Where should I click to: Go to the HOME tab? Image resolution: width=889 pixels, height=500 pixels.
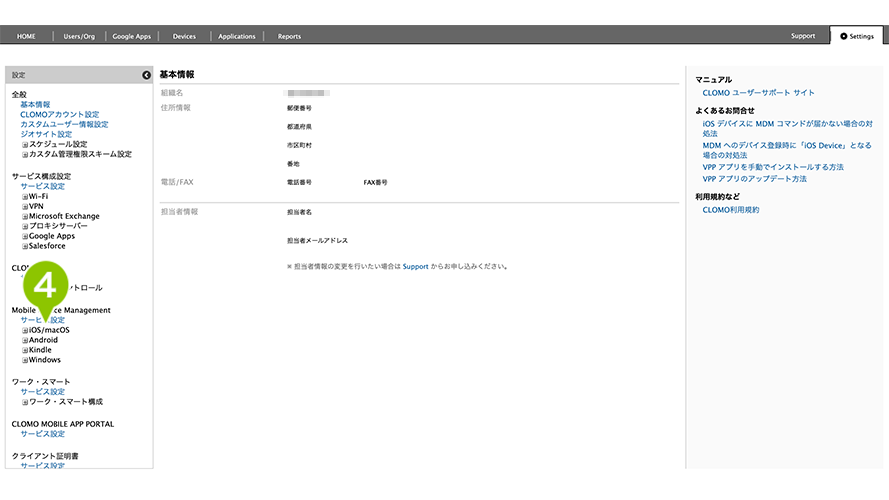[x=26, y=36]
